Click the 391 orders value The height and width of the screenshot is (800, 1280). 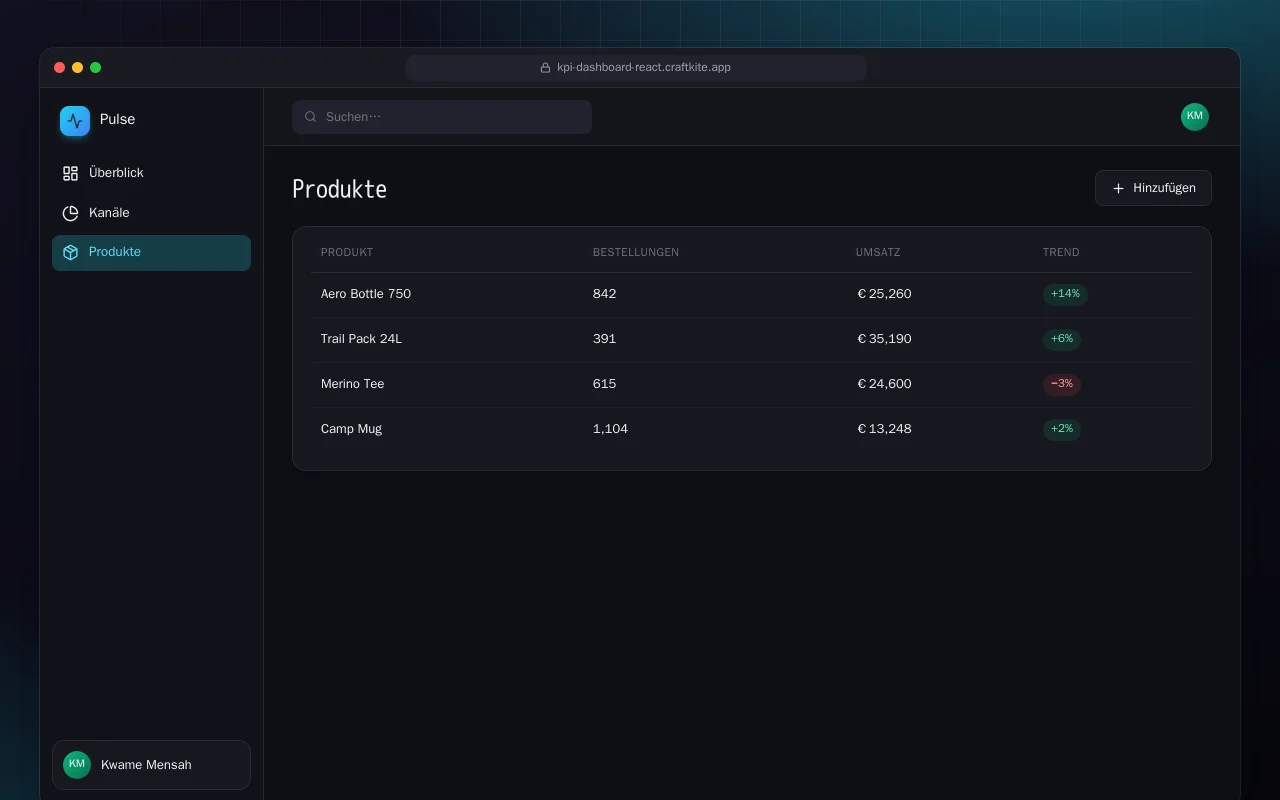click(x=604, y=339)
